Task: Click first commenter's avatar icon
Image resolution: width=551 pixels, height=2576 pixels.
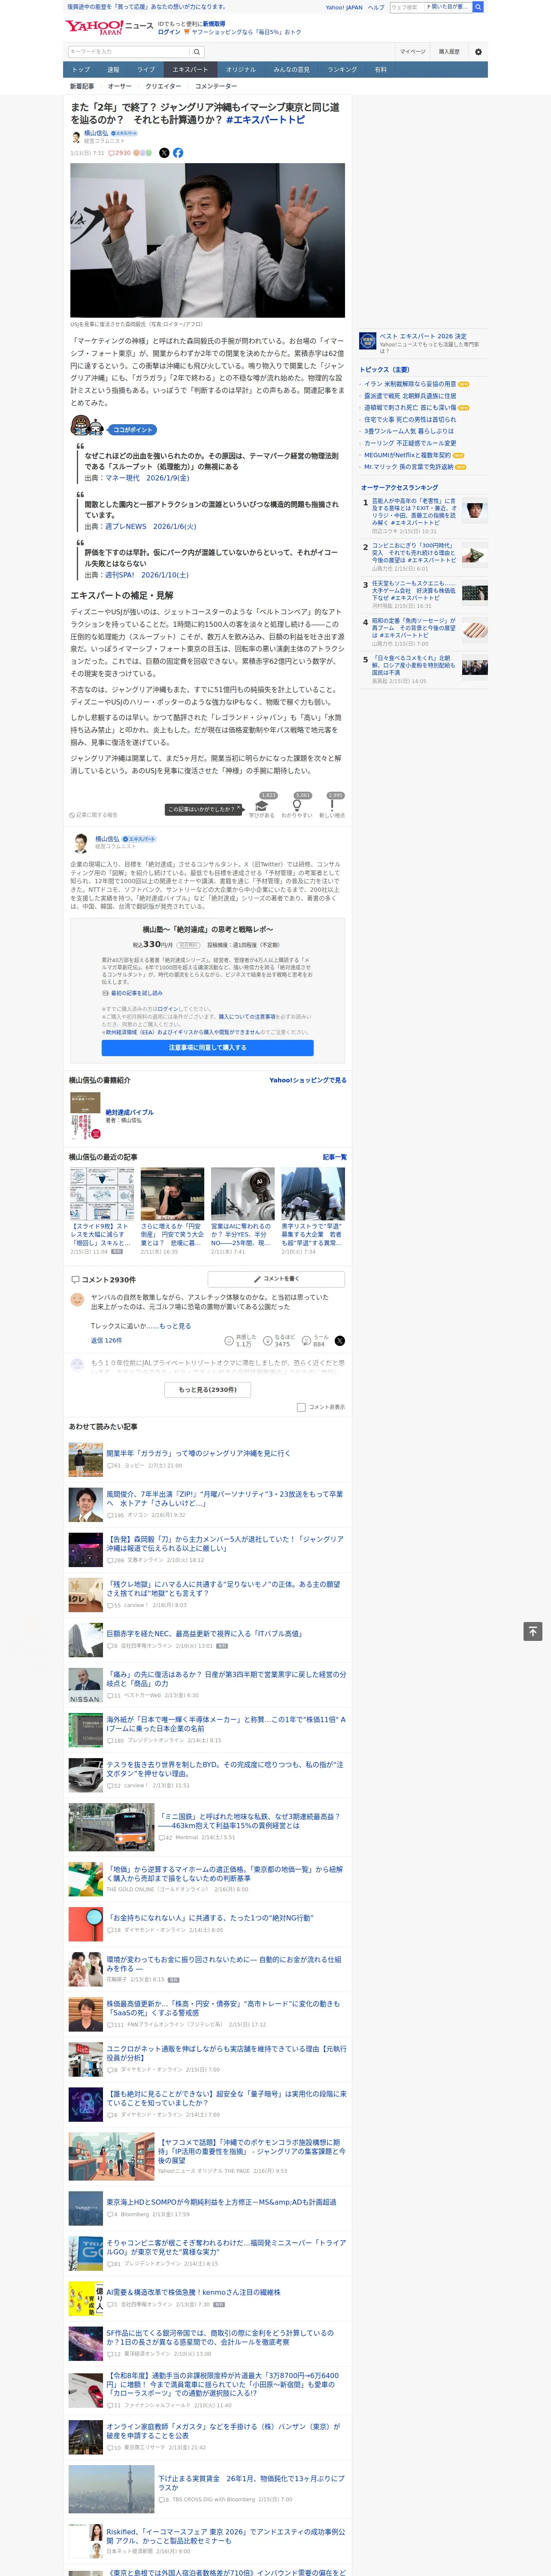Action: pyautogui.click(x=77, y=1300)
